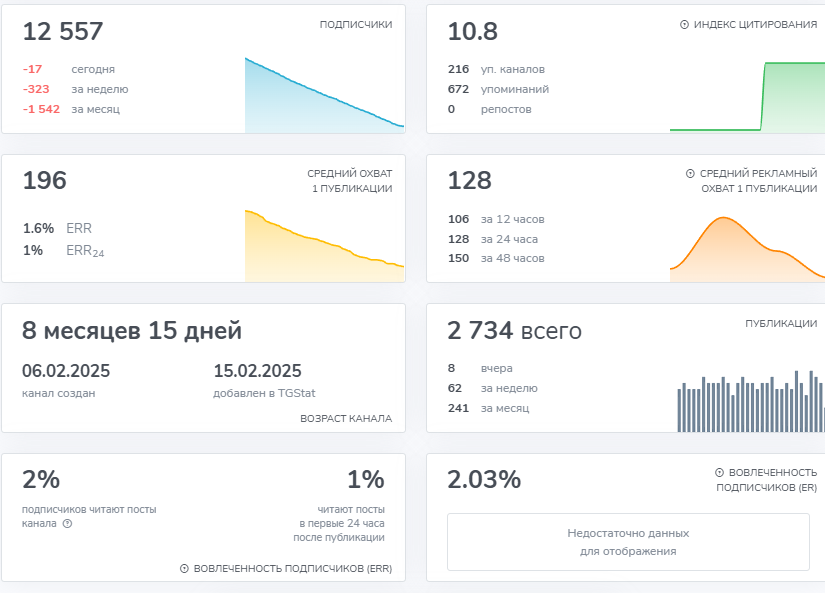The image size is (825, 593).
Task: Click the green citation index chart
Action: pyautogui.click(x=746, y=97)
